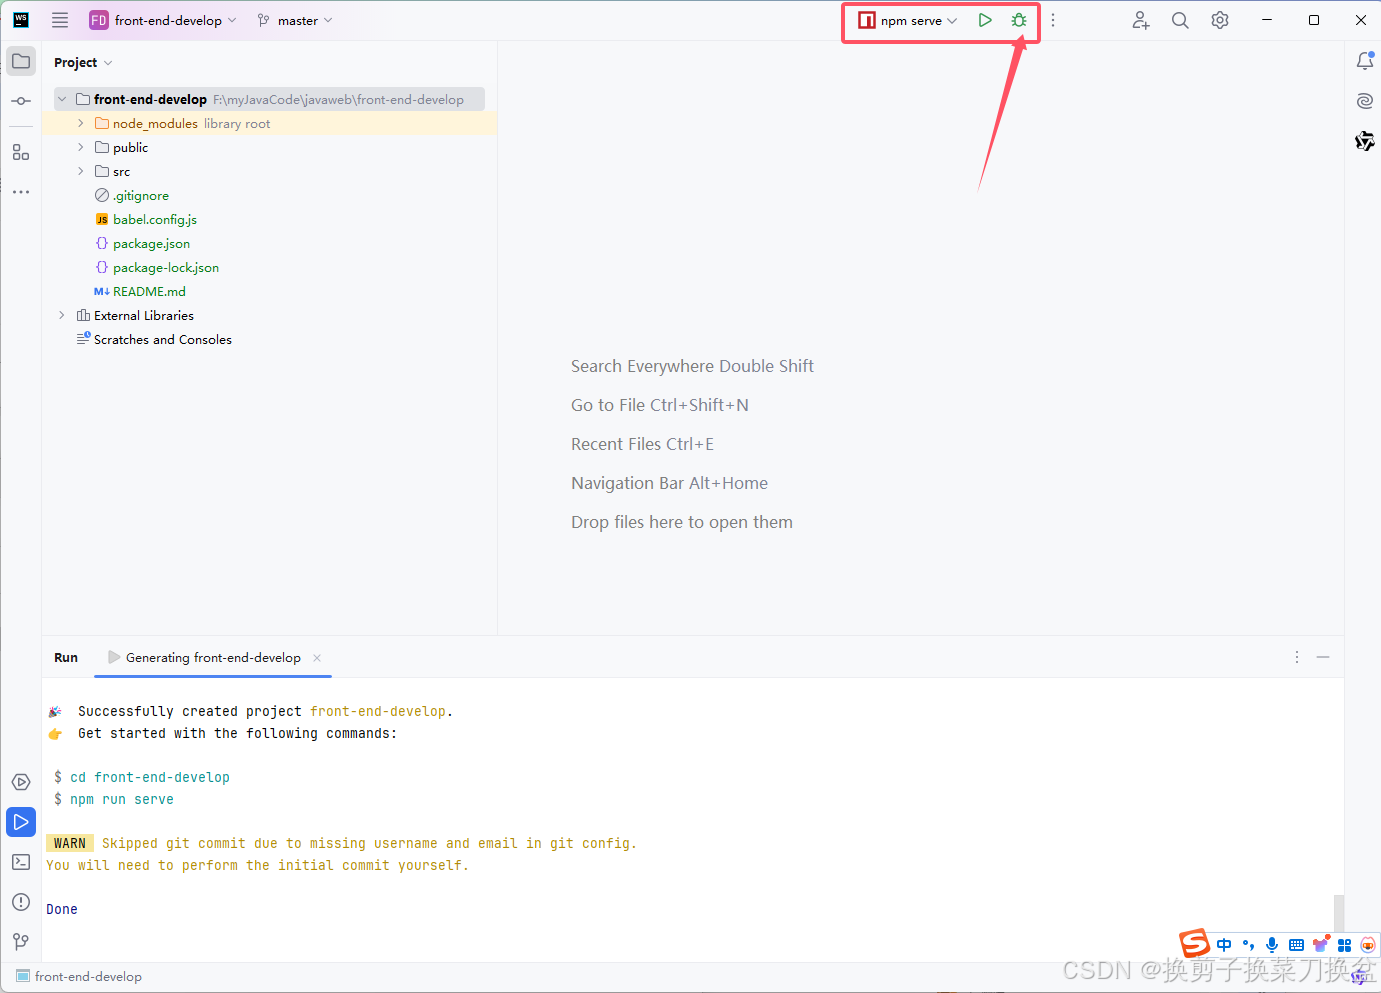Open the main hamburger menu
Viewport: 1381px width, 993px height.
[x=59, y=20]
